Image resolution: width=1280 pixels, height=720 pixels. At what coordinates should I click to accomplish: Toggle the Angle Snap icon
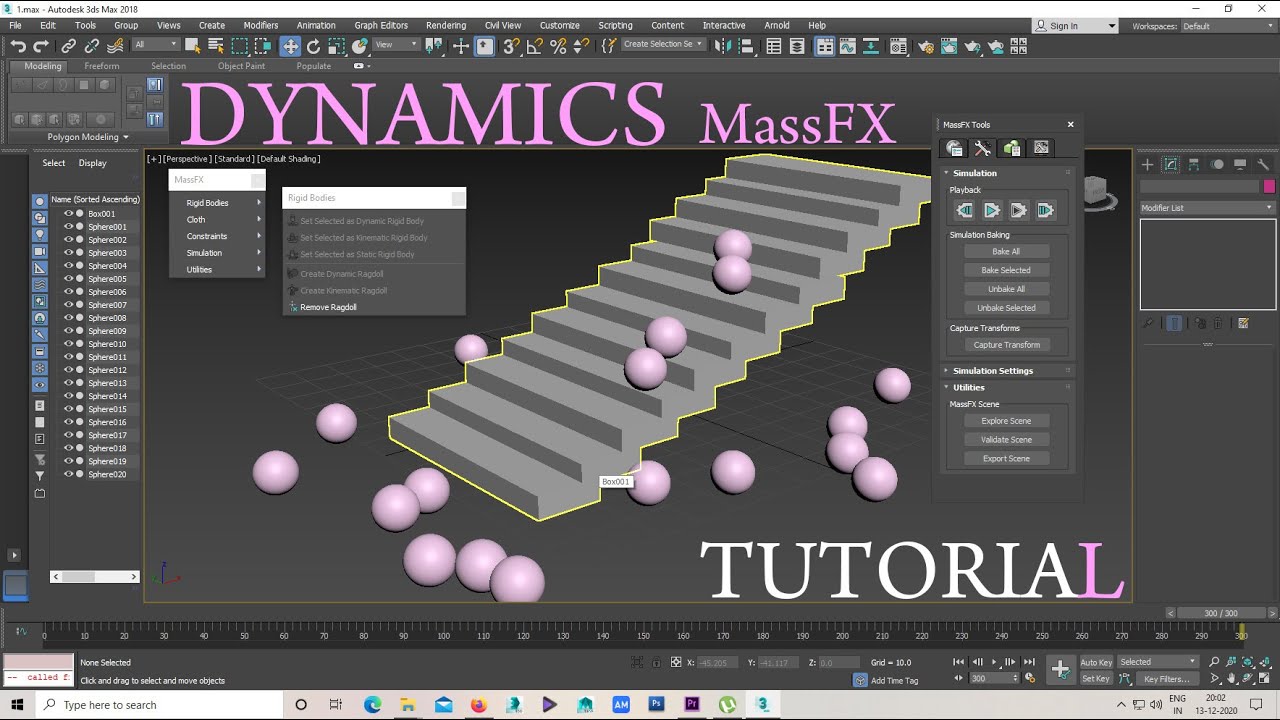point(534,46)
